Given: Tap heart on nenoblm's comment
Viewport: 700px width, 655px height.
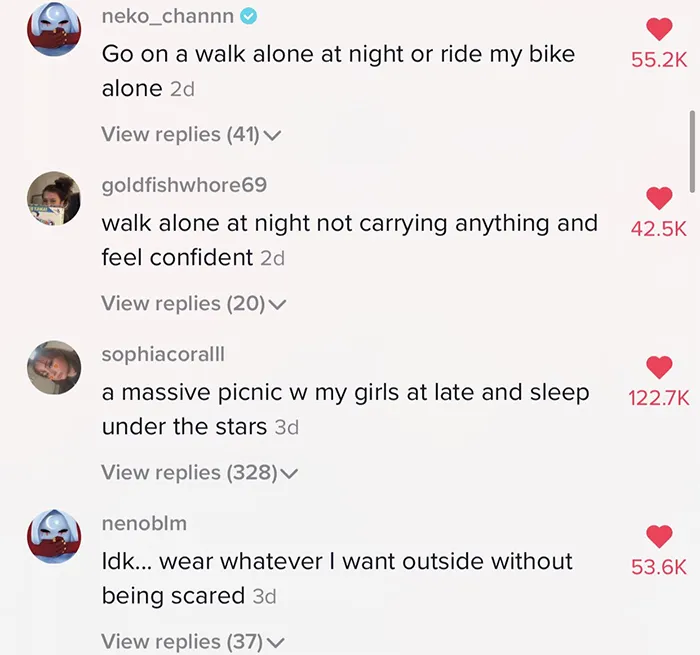Looking at the screenshot, I should (x=659, y=536).
